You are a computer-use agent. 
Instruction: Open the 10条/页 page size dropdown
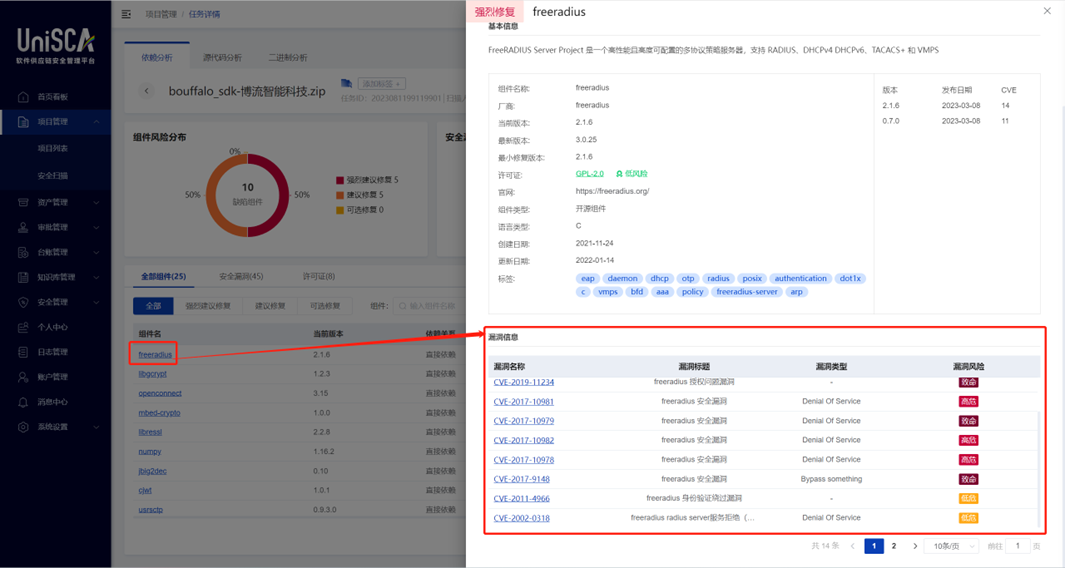953,546
